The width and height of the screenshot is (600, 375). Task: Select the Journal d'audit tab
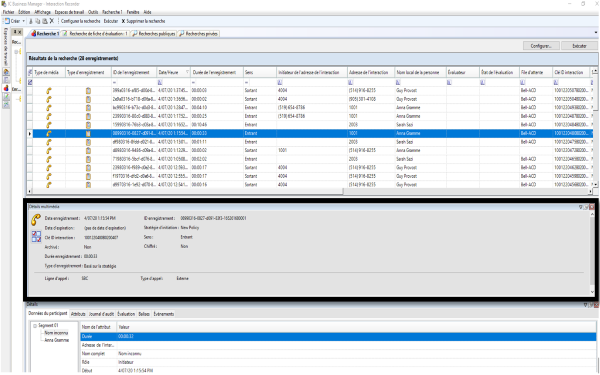101,314
